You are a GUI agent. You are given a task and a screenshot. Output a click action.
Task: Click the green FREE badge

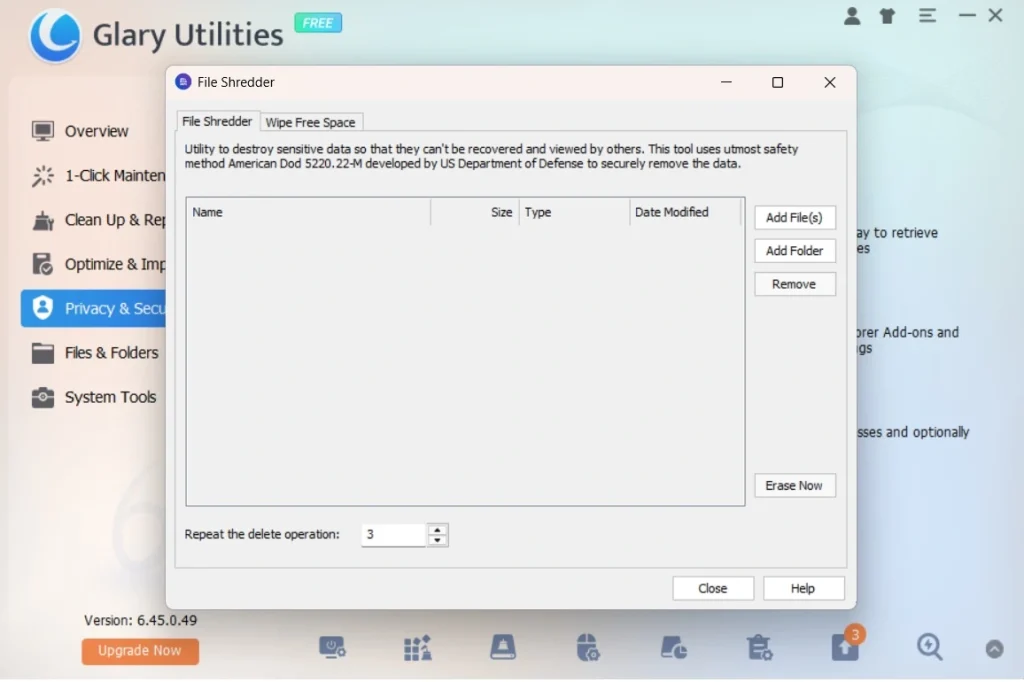pyautogui.click(x=318, y=23)
